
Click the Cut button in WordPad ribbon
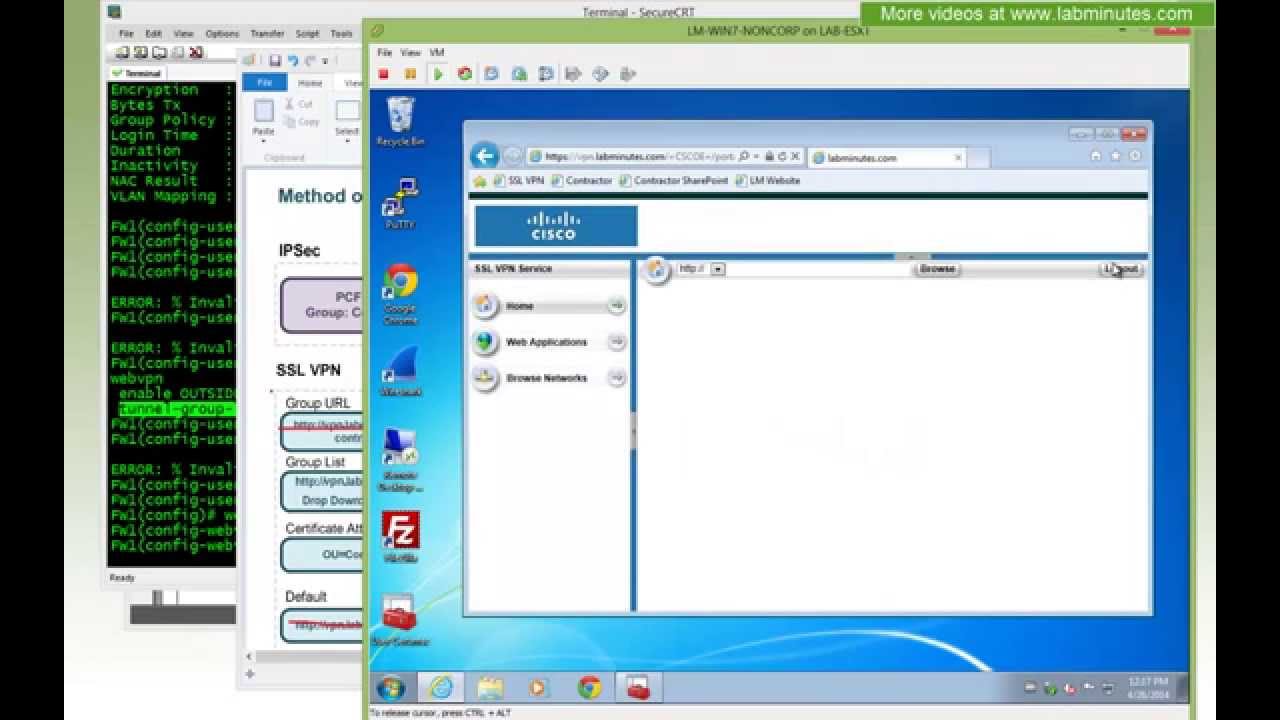tap(298, 104)
